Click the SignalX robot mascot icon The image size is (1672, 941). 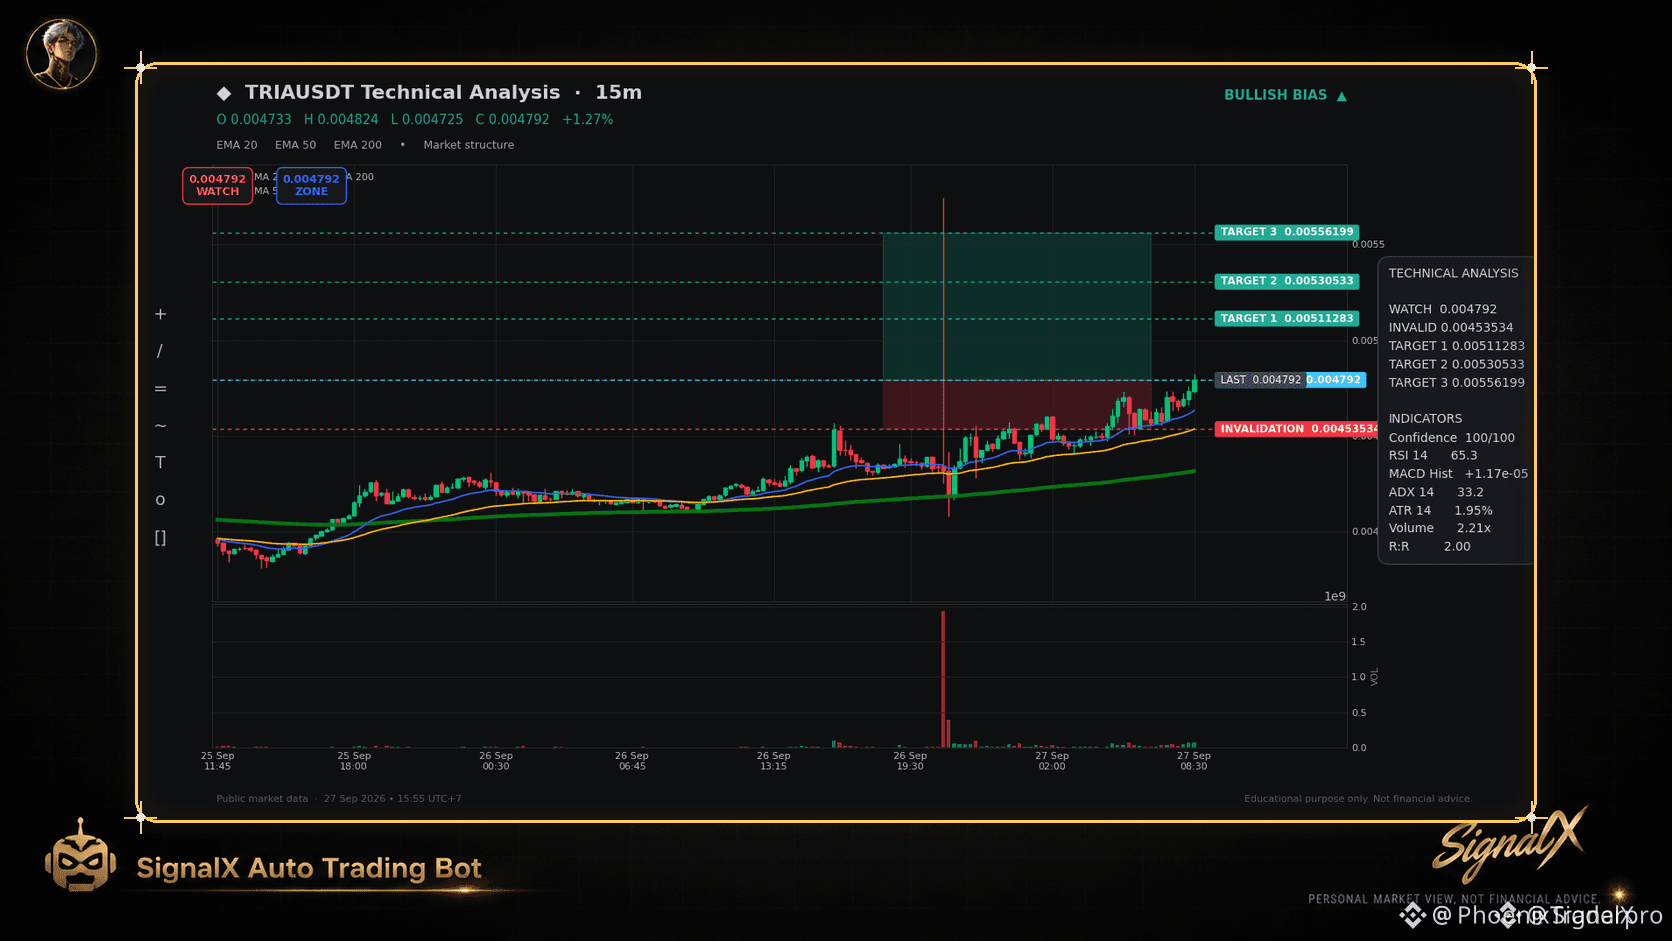click(80, 857)
